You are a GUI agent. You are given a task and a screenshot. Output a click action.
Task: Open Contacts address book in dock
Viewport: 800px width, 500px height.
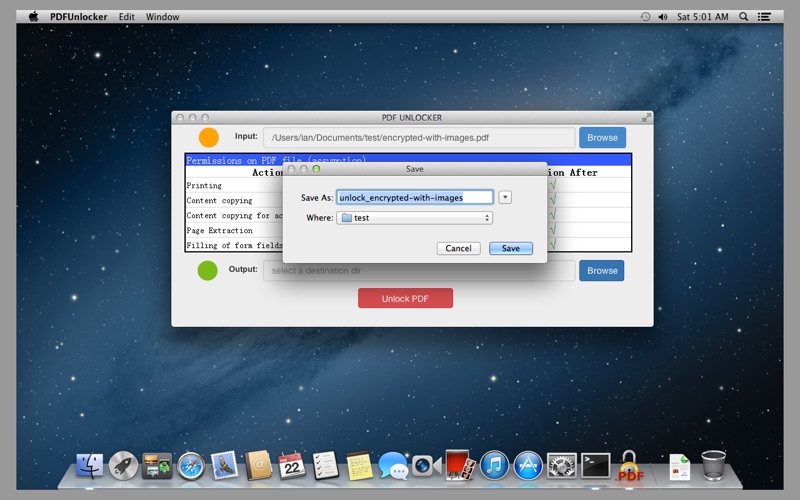258,465
